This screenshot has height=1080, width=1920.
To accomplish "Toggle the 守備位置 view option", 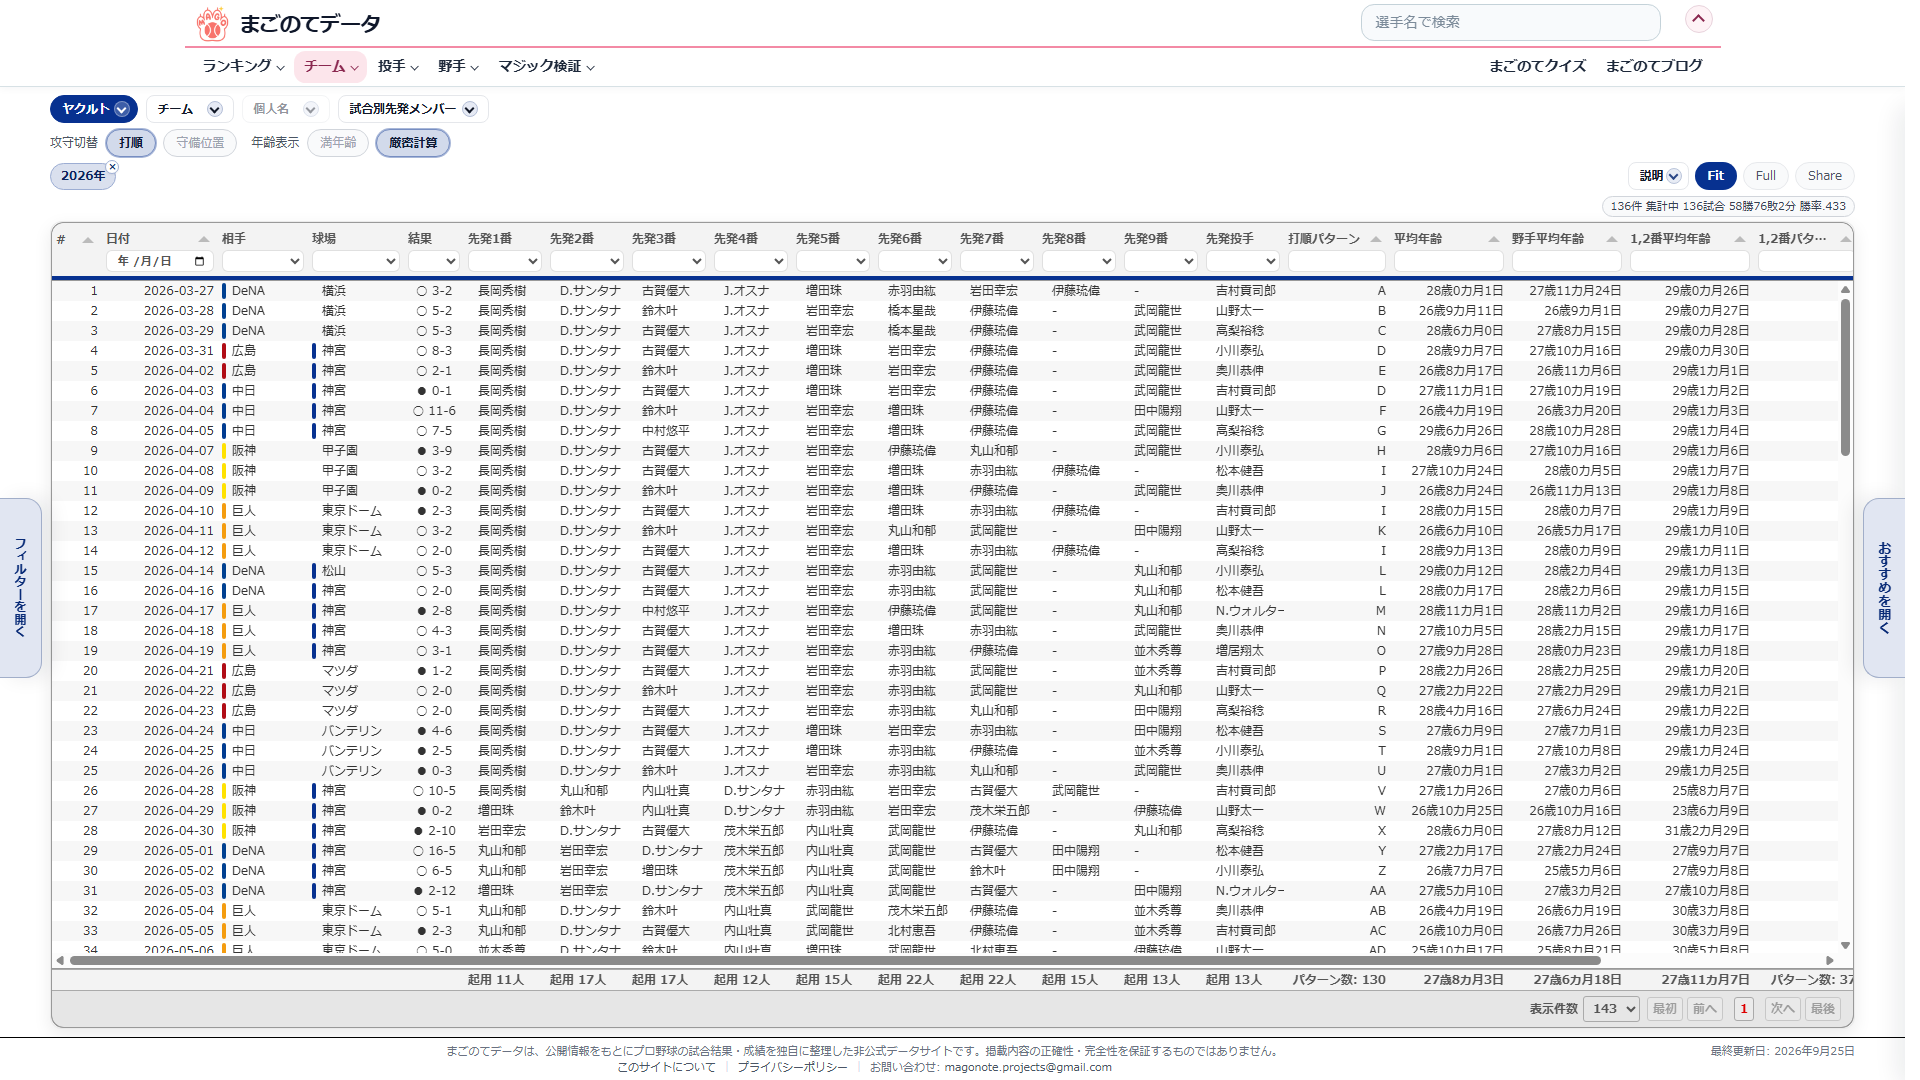I will pos(200,143).
